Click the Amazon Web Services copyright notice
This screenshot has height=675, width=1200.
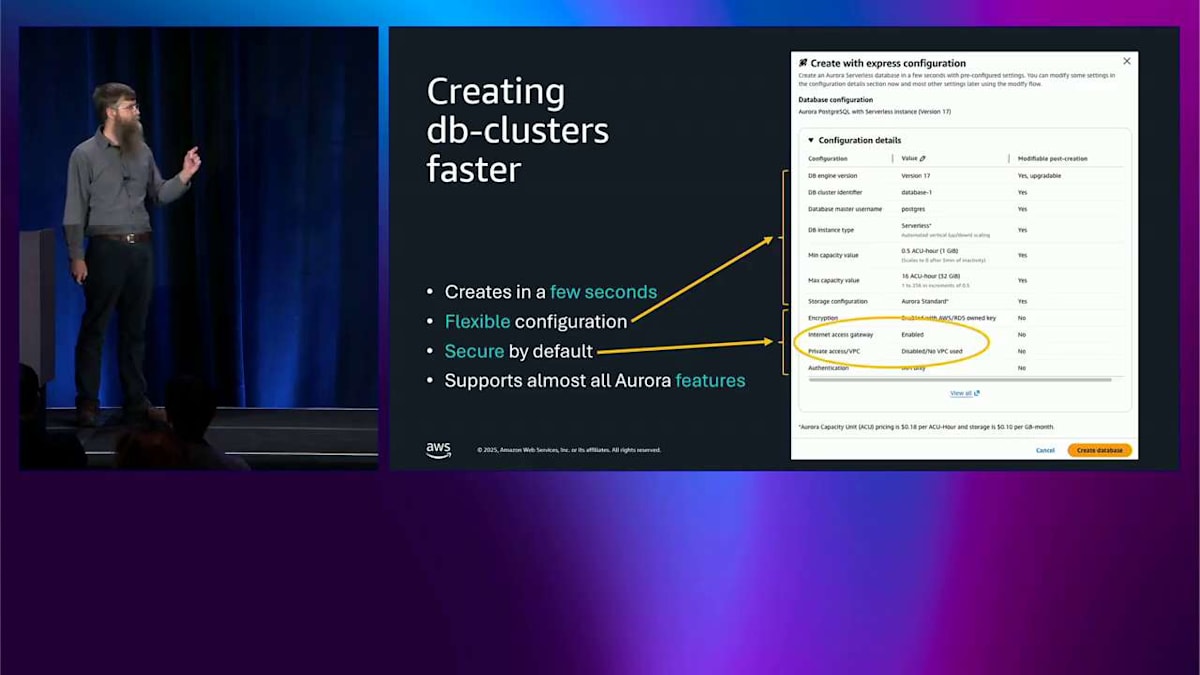click(x=569, y=450)
